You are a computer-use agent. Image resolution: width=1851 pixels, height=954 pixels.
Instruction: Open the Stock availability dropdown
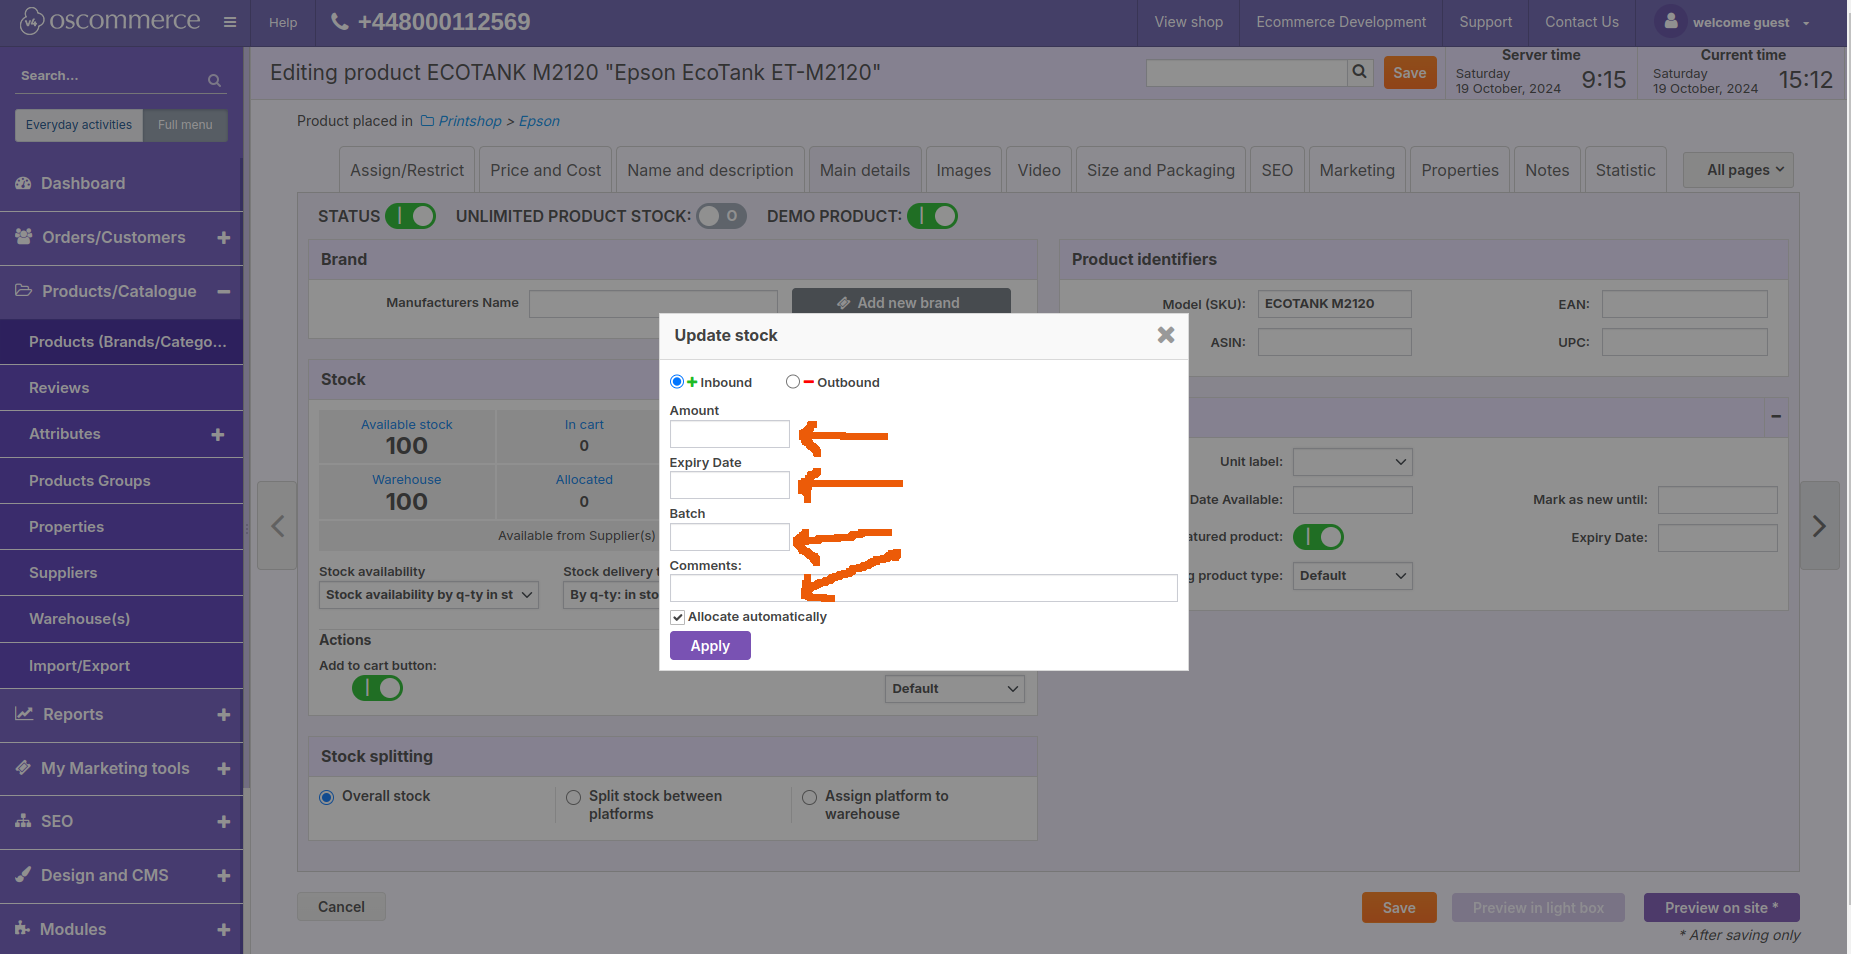429,595
